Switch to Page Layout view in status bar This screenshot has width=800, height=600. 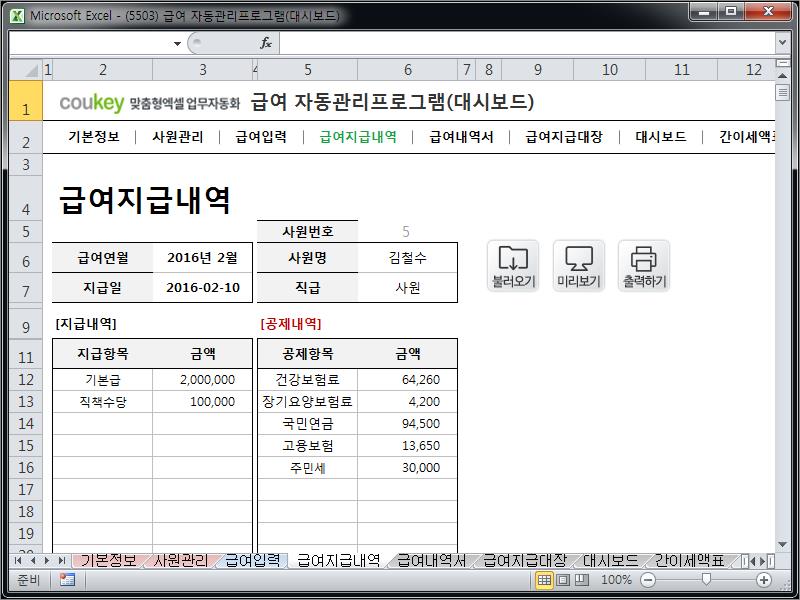click(x=563, y=580)
